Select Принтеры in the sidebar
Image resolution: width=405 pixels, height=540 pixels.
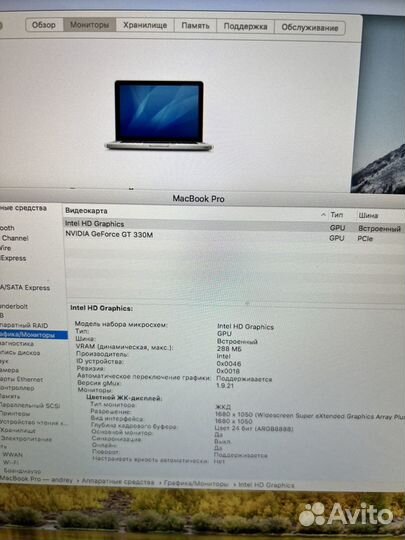tap(15, 413)
